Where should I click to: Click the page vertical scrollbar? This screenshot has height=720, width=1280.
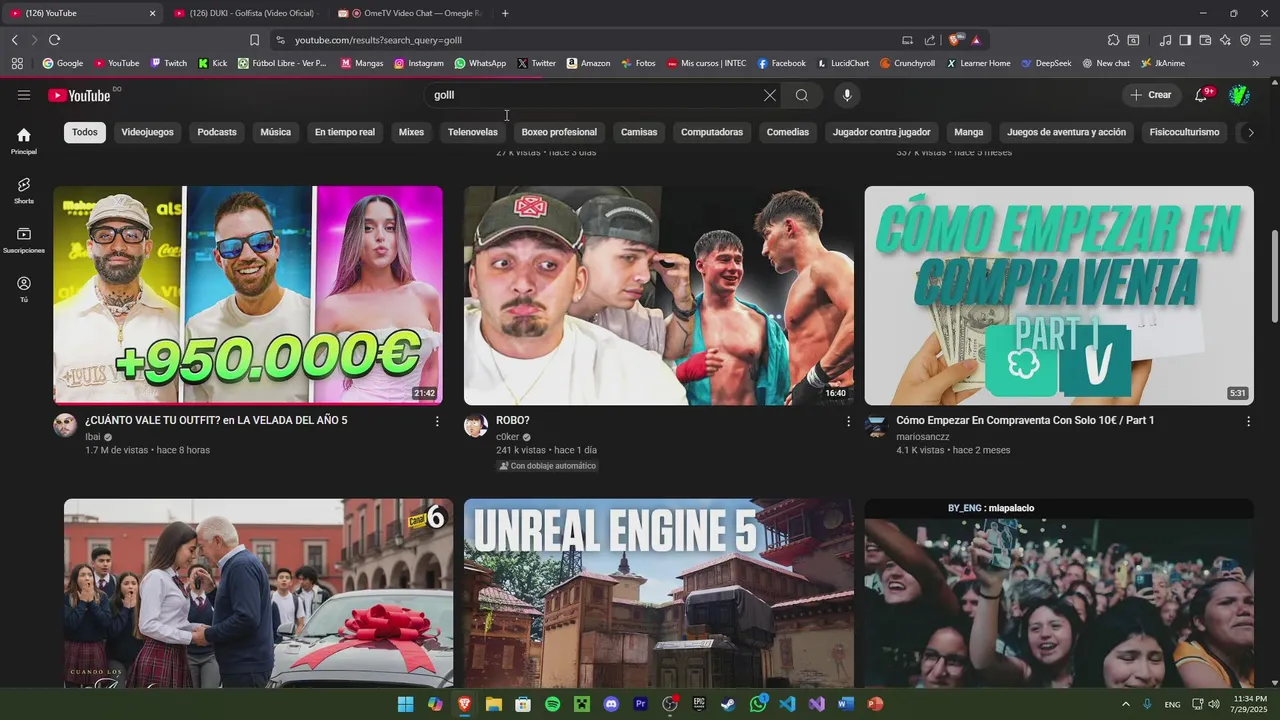[x=1274, y=276]
